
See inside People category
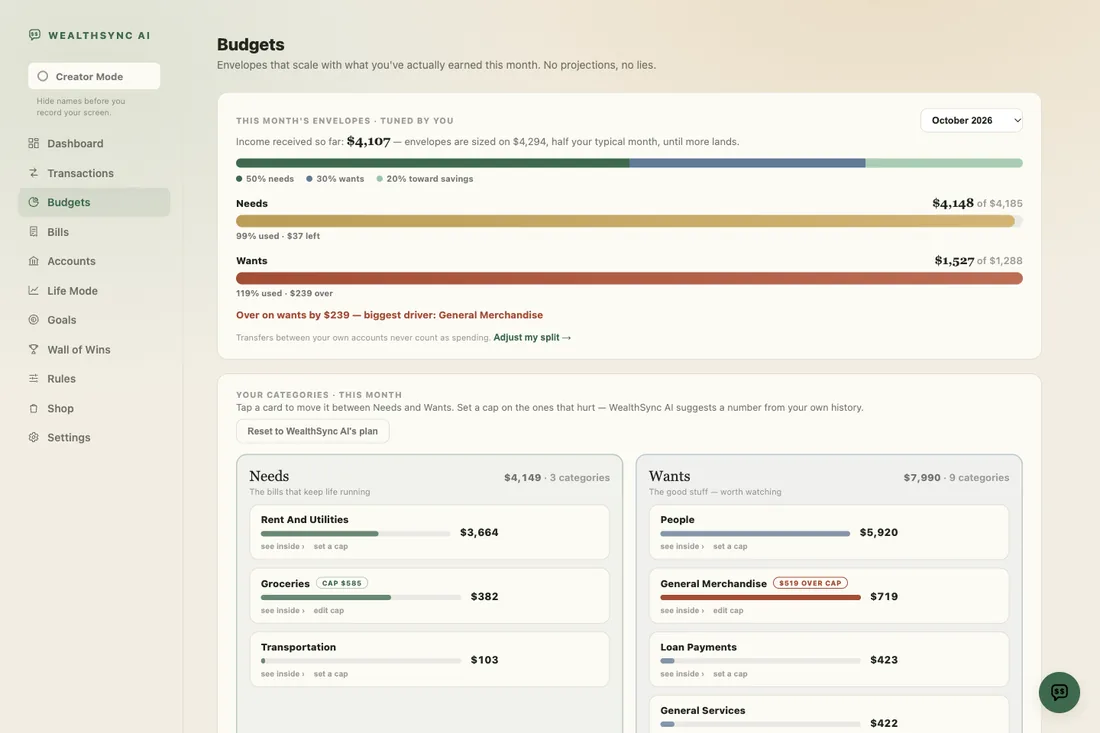point(682,546)
